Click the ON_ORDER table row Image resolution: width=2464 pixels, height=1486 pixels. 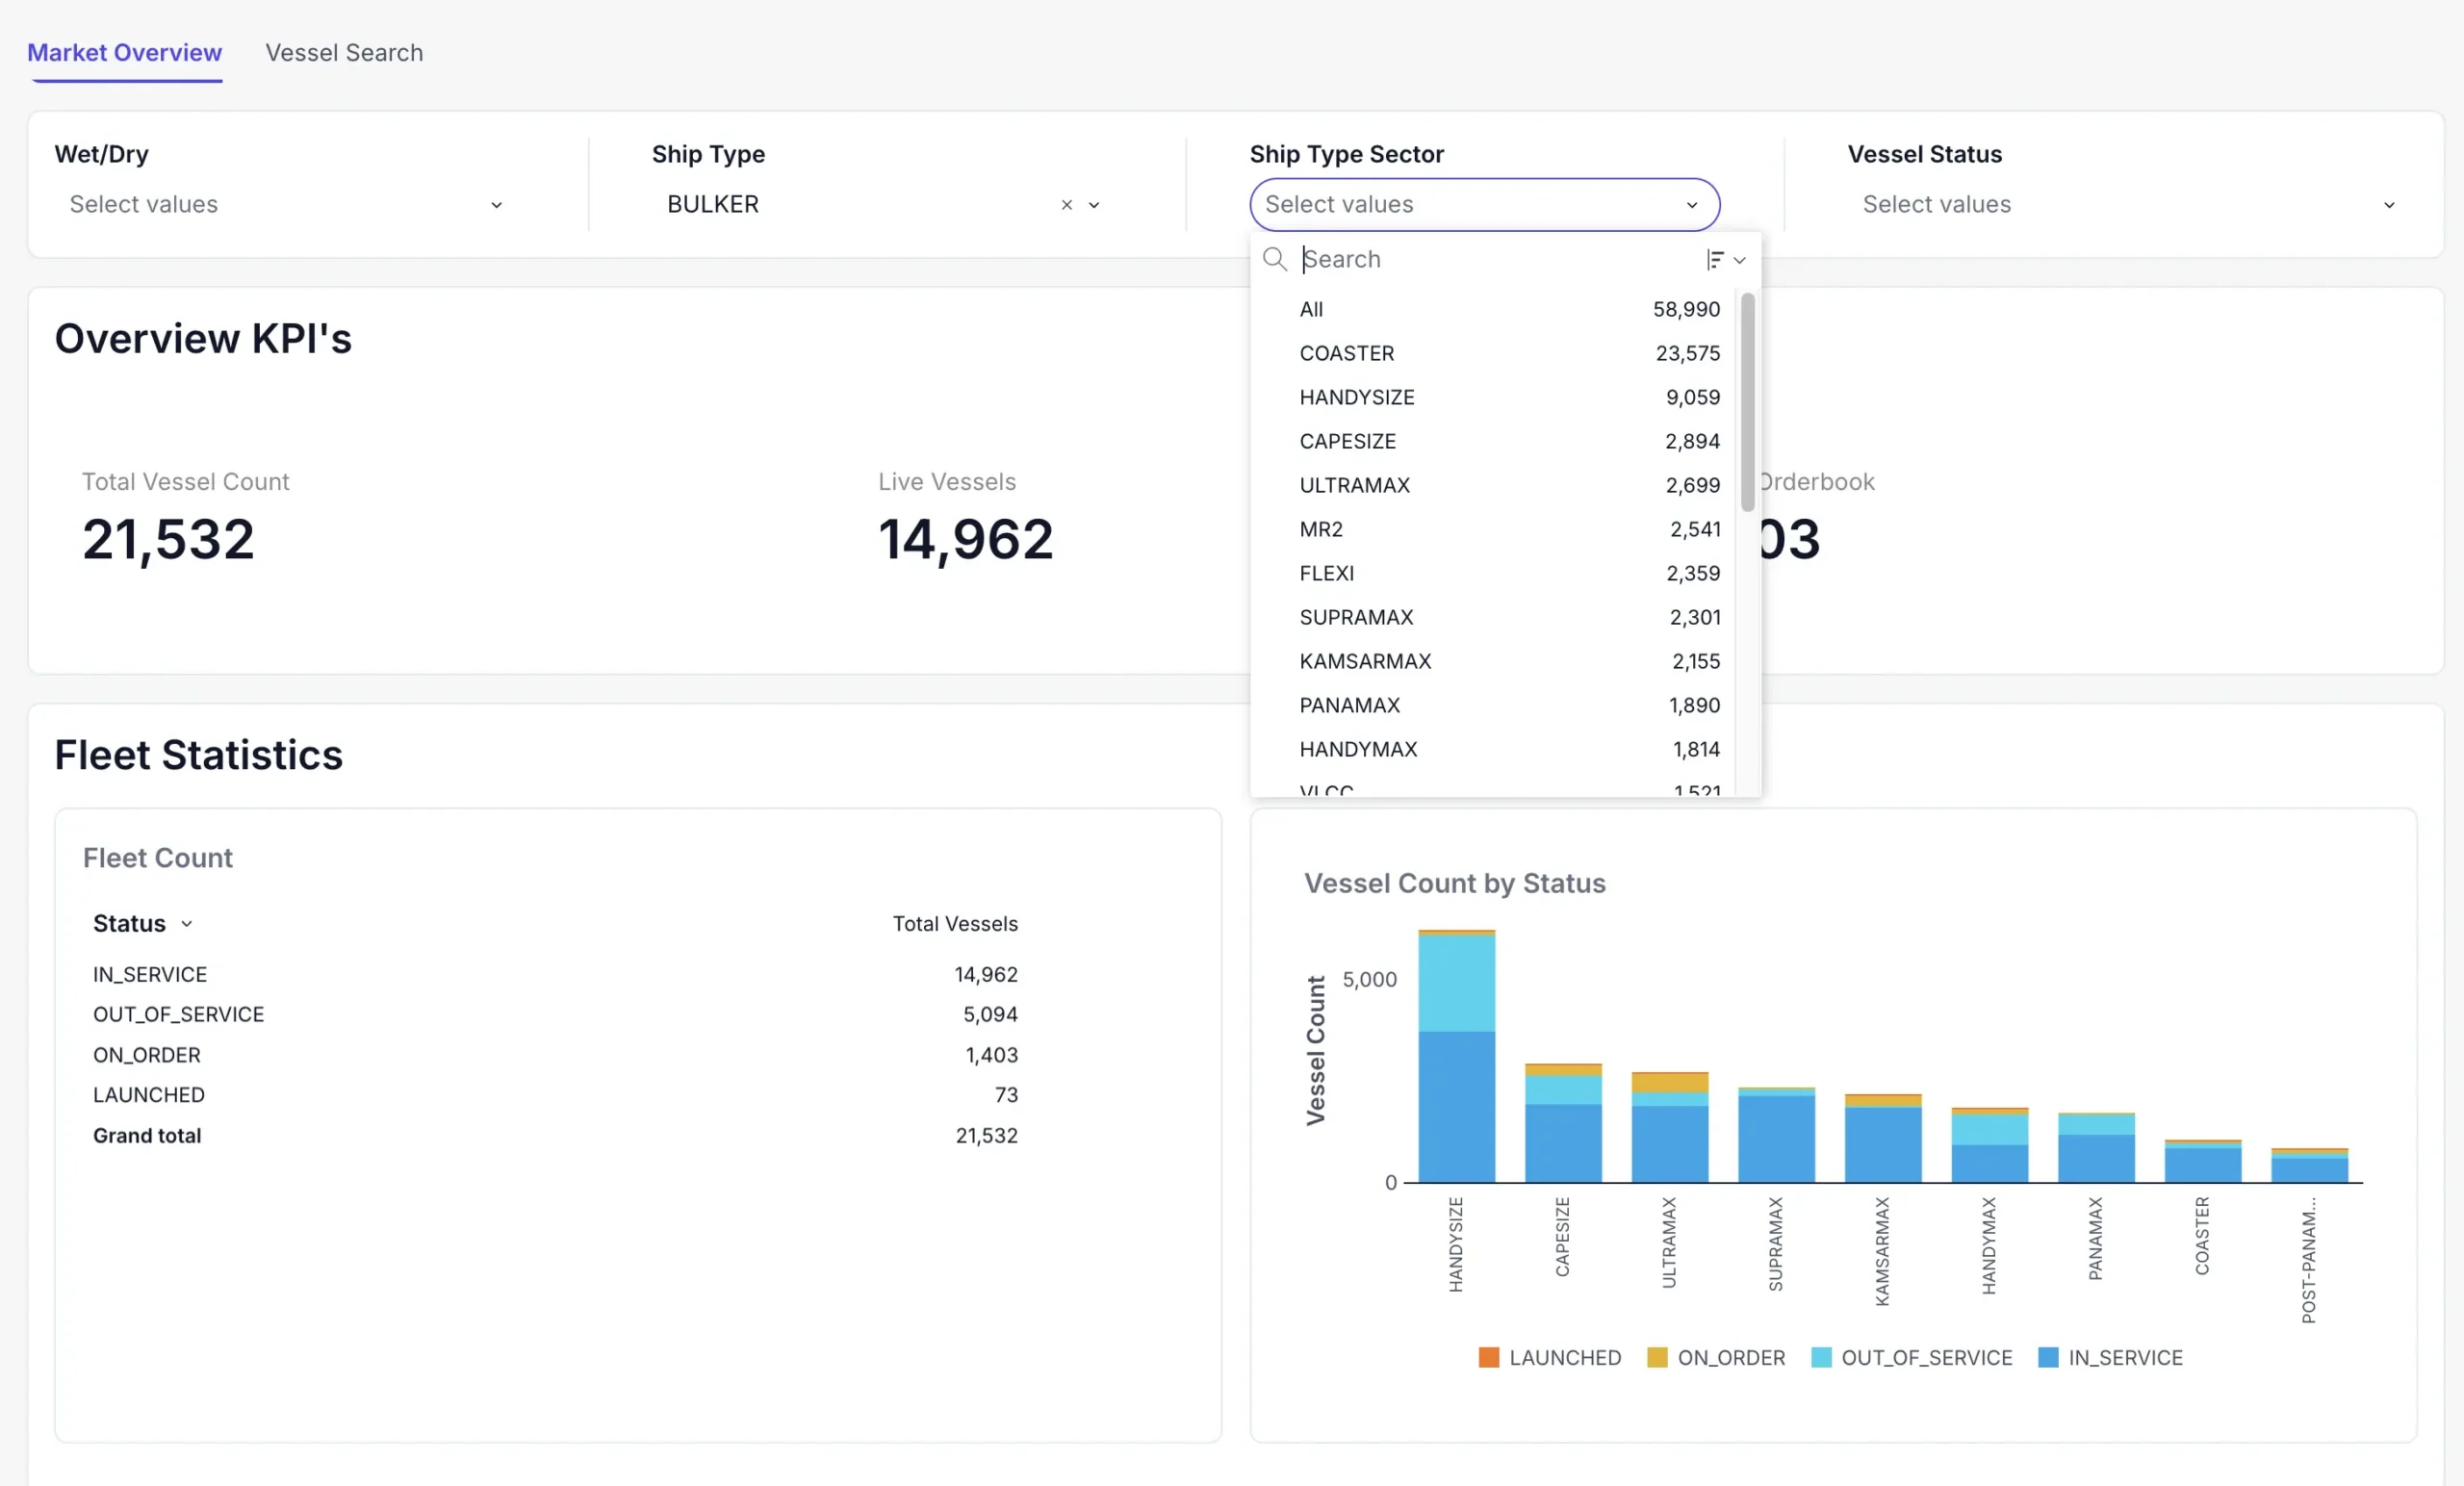(x=555, y=1055)
